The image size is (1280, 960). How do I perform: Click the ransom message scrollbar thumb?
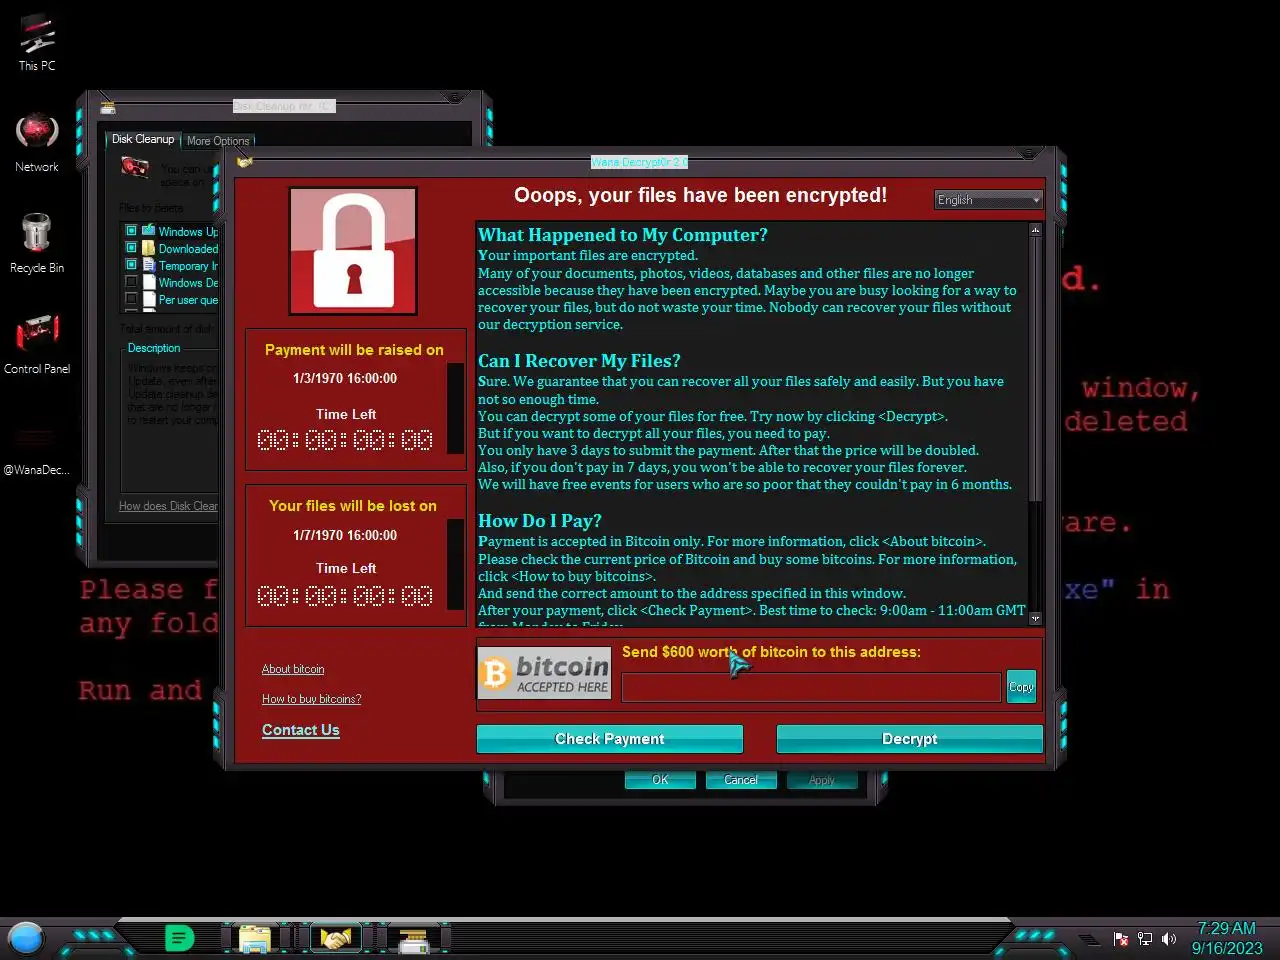(x=1035, y=368)
